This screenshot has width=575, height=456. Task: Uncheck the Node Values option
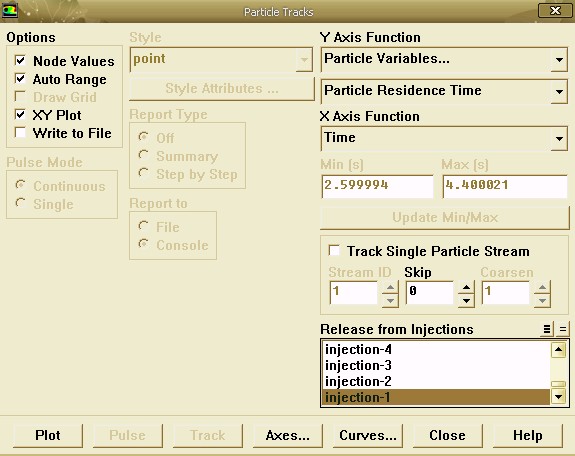tap(20, 61)
